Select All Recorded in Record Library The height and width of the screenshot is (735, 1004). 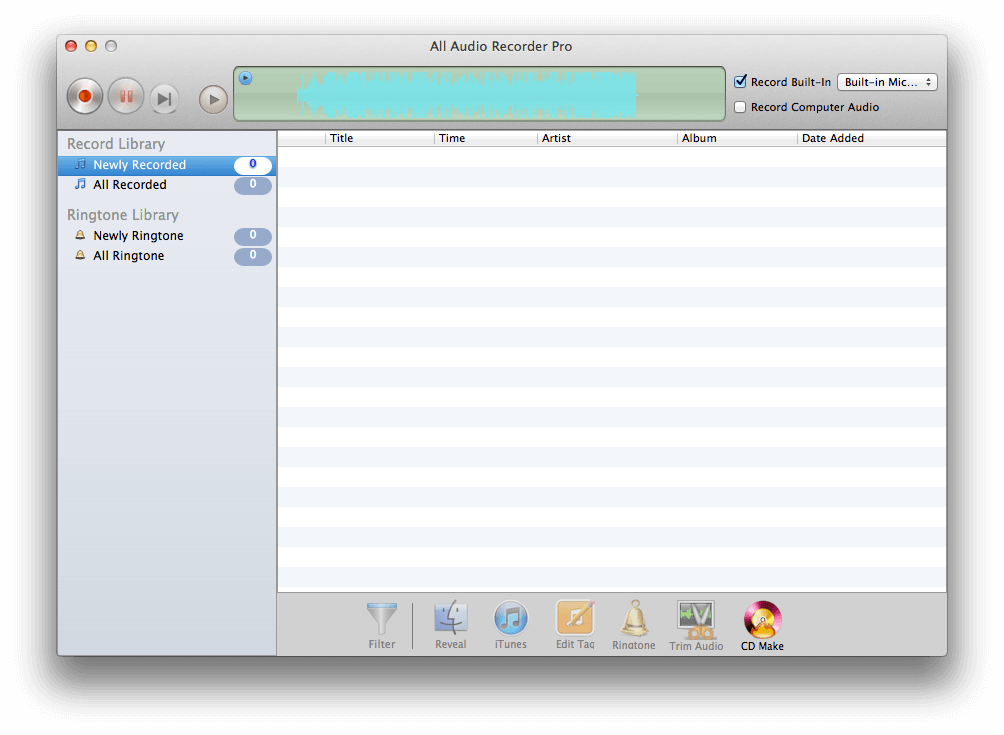[x=167, y=185]
